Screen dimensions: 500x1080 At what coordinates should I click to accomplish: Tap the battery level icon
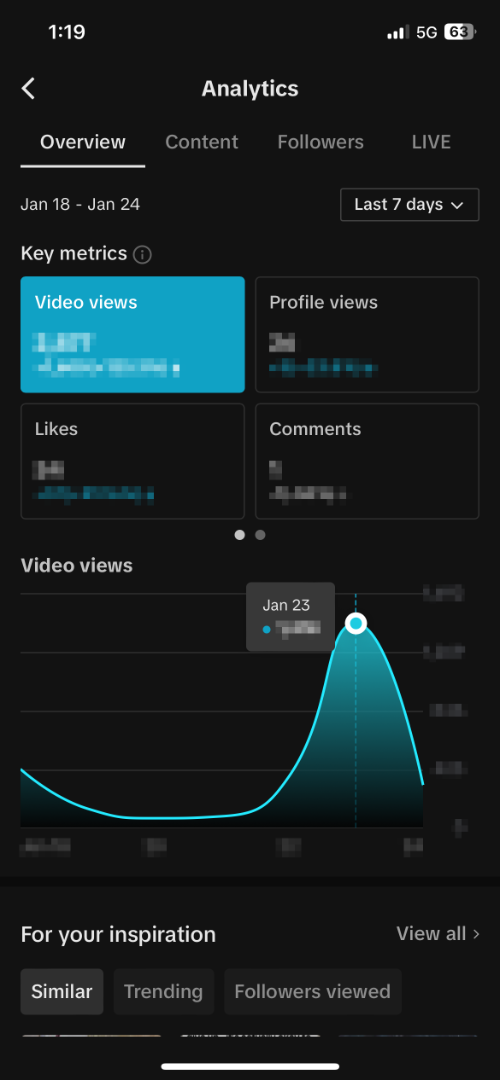[x=460, y=32]
